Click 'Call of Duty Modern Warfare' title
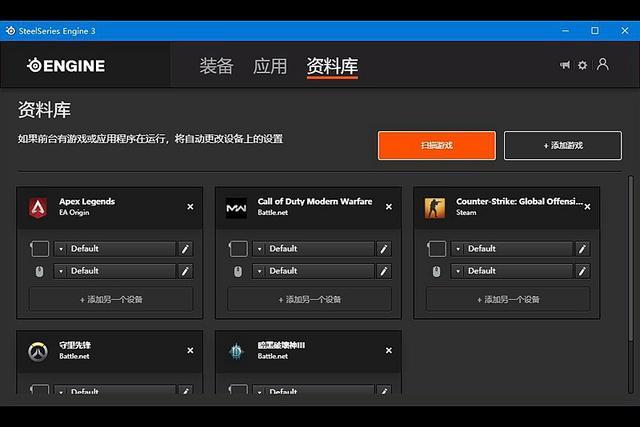This screenshot has width=640, height=427. point(315,202)
